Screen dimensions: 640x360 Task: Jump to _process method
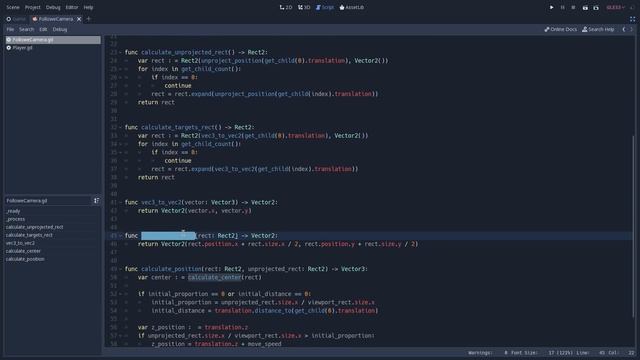pyautogui.click(x=16, y=219)
